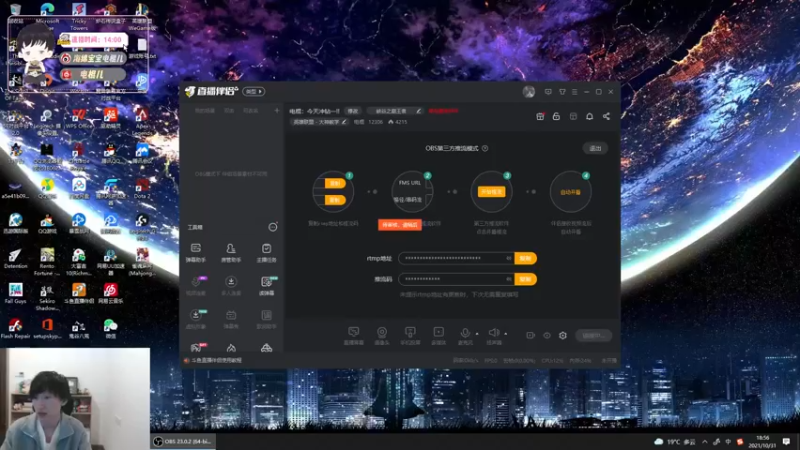The height and width of the screenshot is (450, 800).
Task: Expand the microphone options arrow
Action: [477, 334]
